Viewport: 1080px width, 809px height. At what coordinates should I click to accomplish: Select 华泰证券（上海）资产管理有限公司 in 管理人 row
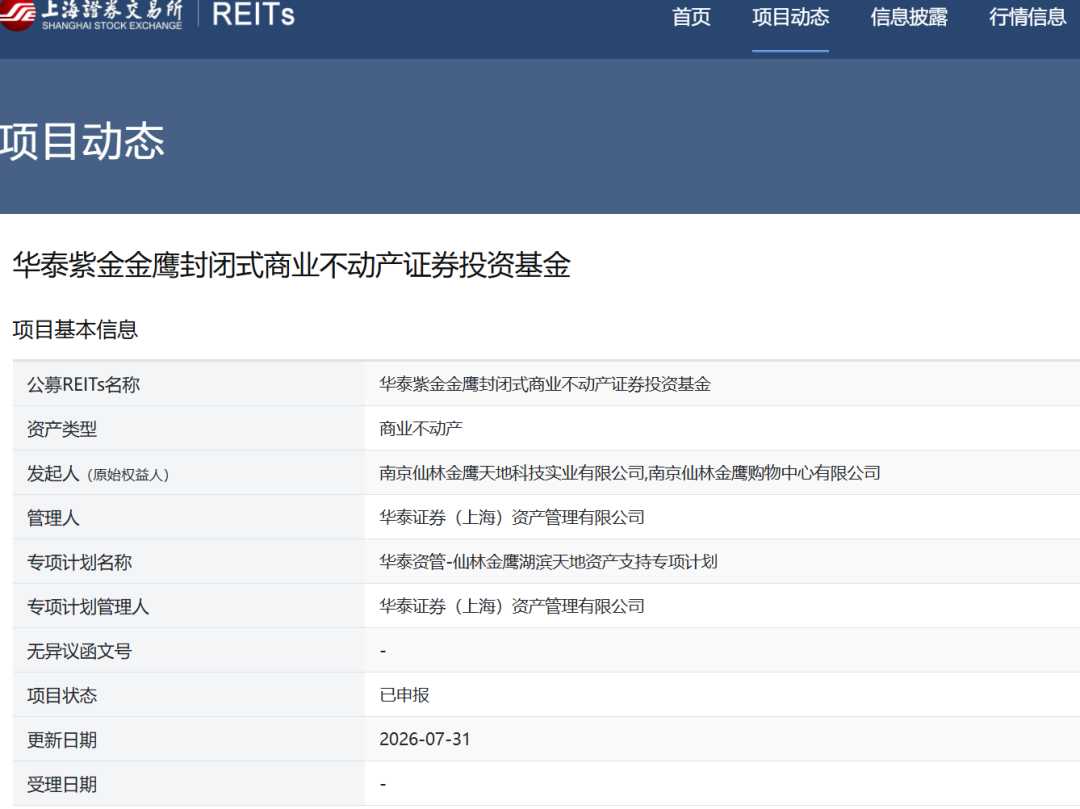pos(512,517)
